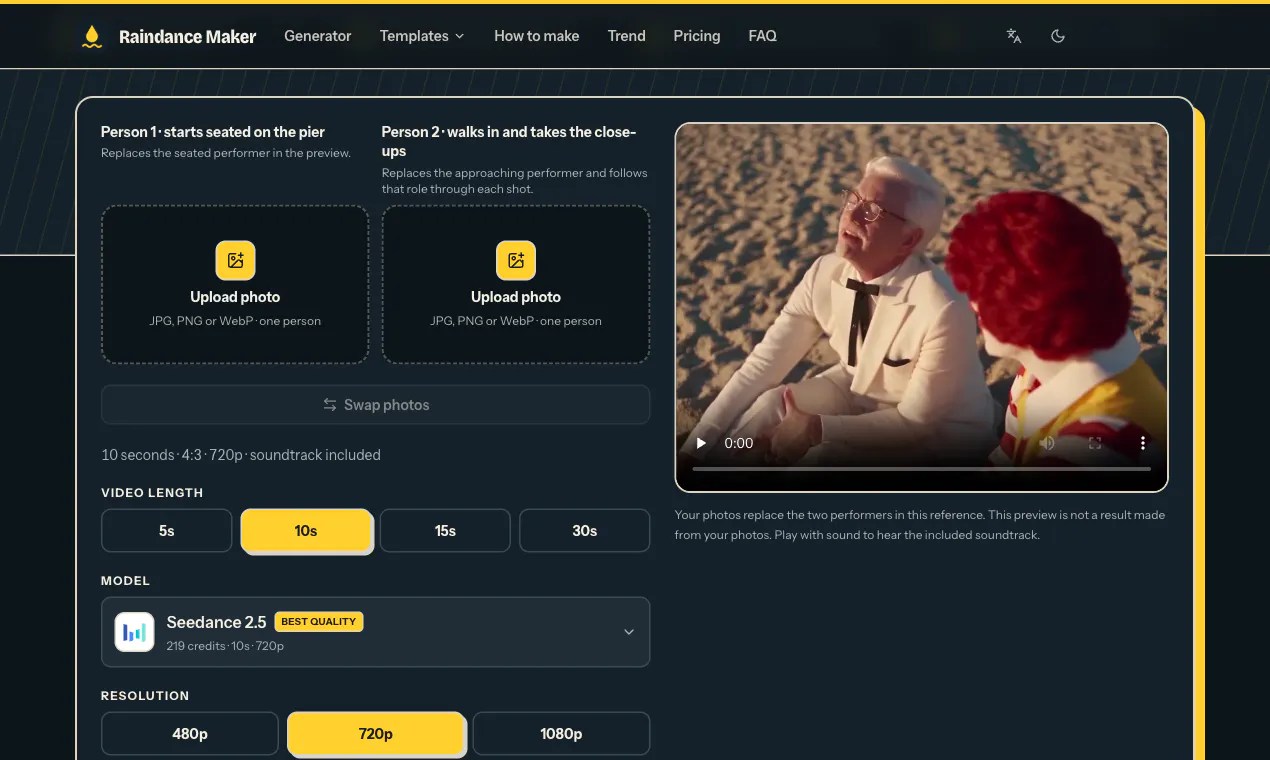Select the 5s video length
The height and width of the screenshot is (760, 1270).
167,531
